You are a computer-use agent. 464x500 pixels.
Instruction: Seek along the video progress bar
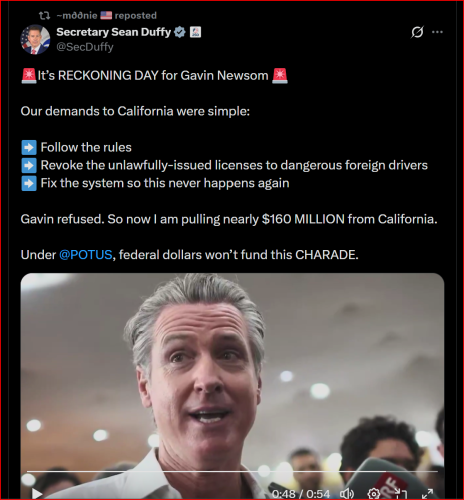click(232, 471)
